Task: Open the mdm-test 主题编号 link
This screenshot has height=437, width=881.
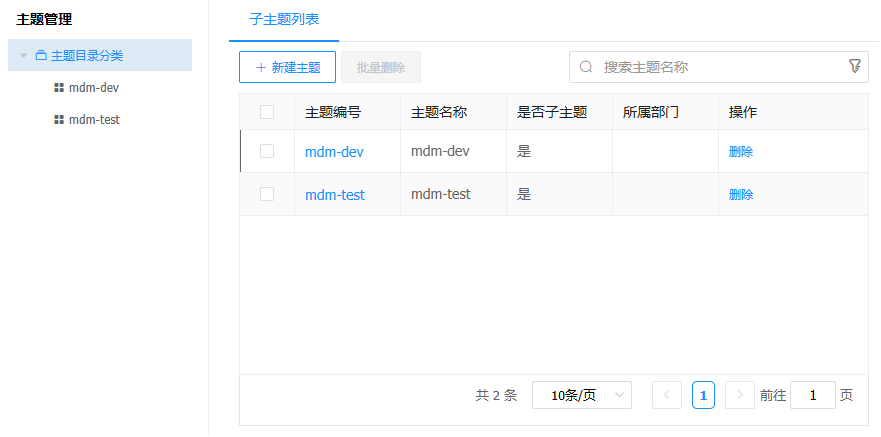Action: coord(335,195)
